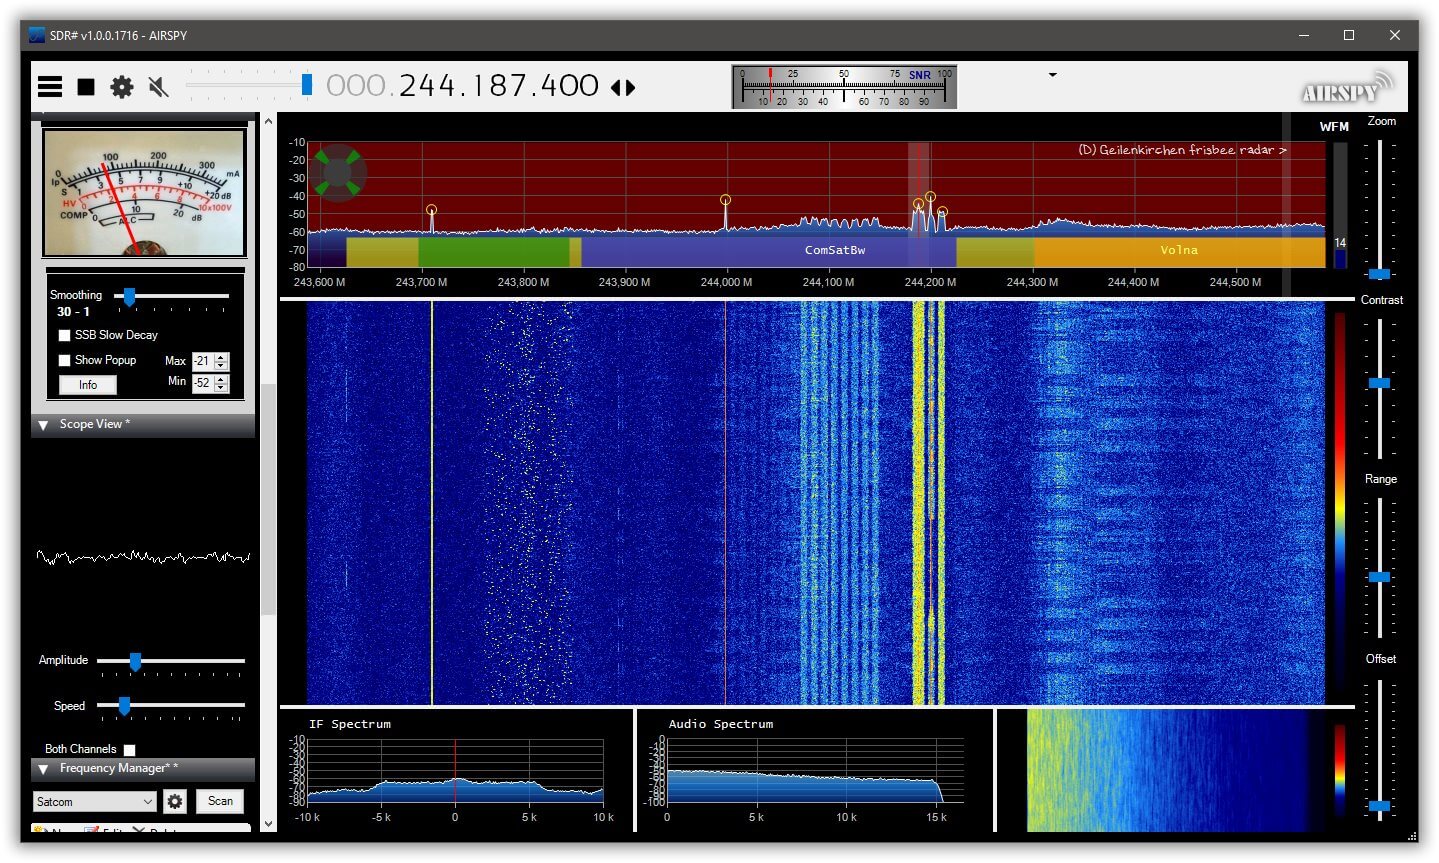Adjust the Zoom slider on the right
The width and height of the screenshot is (1439, 863).
click(1381, 273)
